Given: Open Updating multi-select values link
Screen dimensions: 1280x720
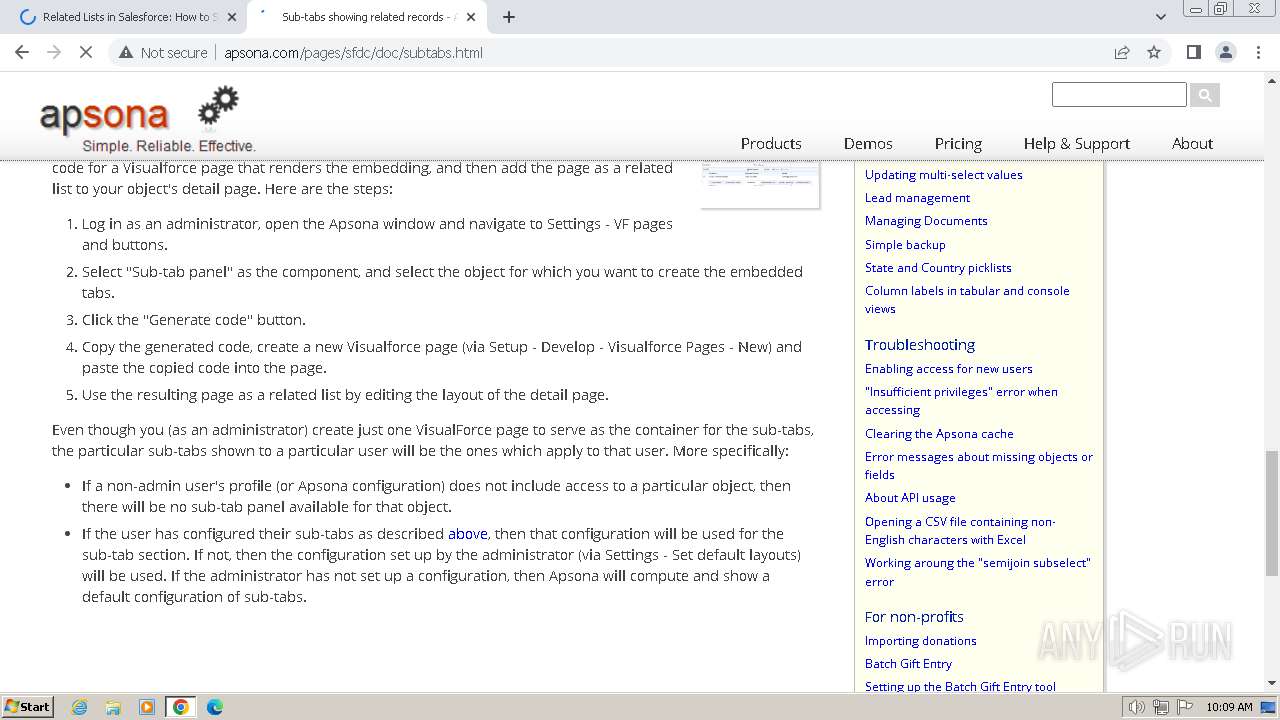Looking at the screenshot, I should [944, 174].
